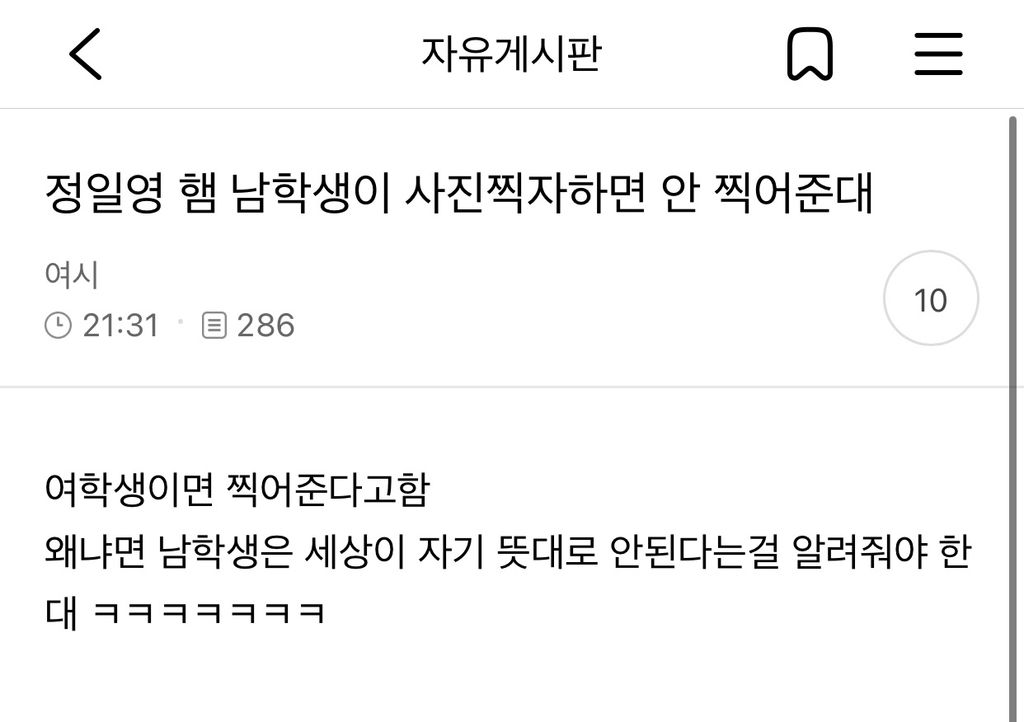The width and height of the screenshot is (1024, 722).
Task: Click the name 정일영 in the post title
Action: tap(104, 193)
